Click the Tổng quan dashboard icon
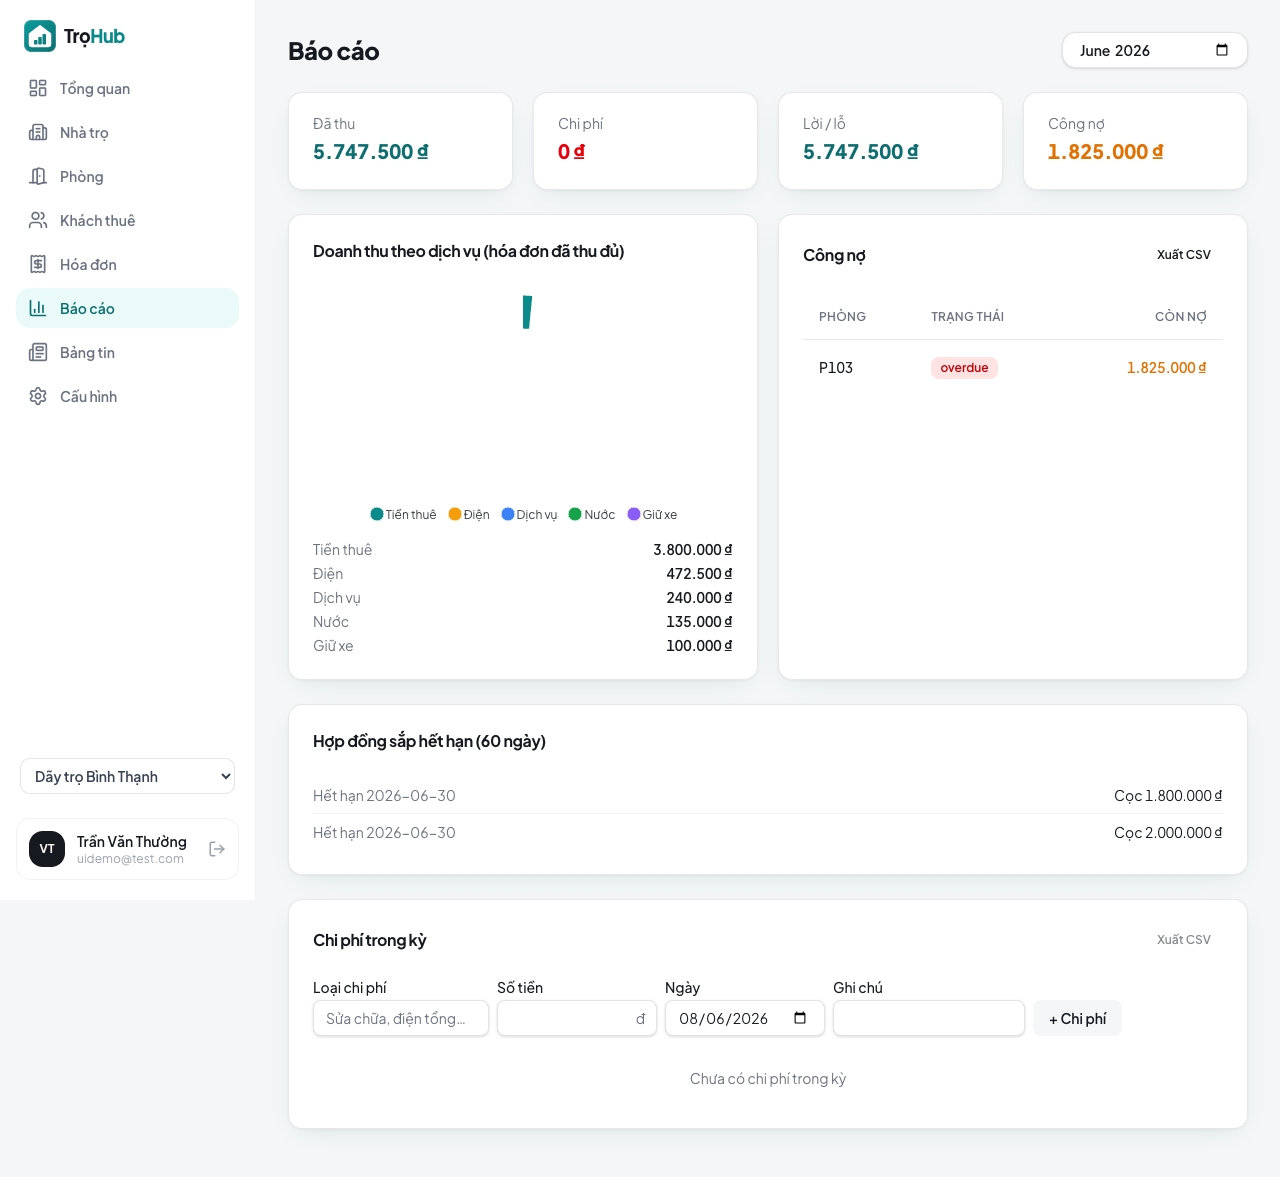Viewport: 1280px width, 1177px height. [38, 88]
